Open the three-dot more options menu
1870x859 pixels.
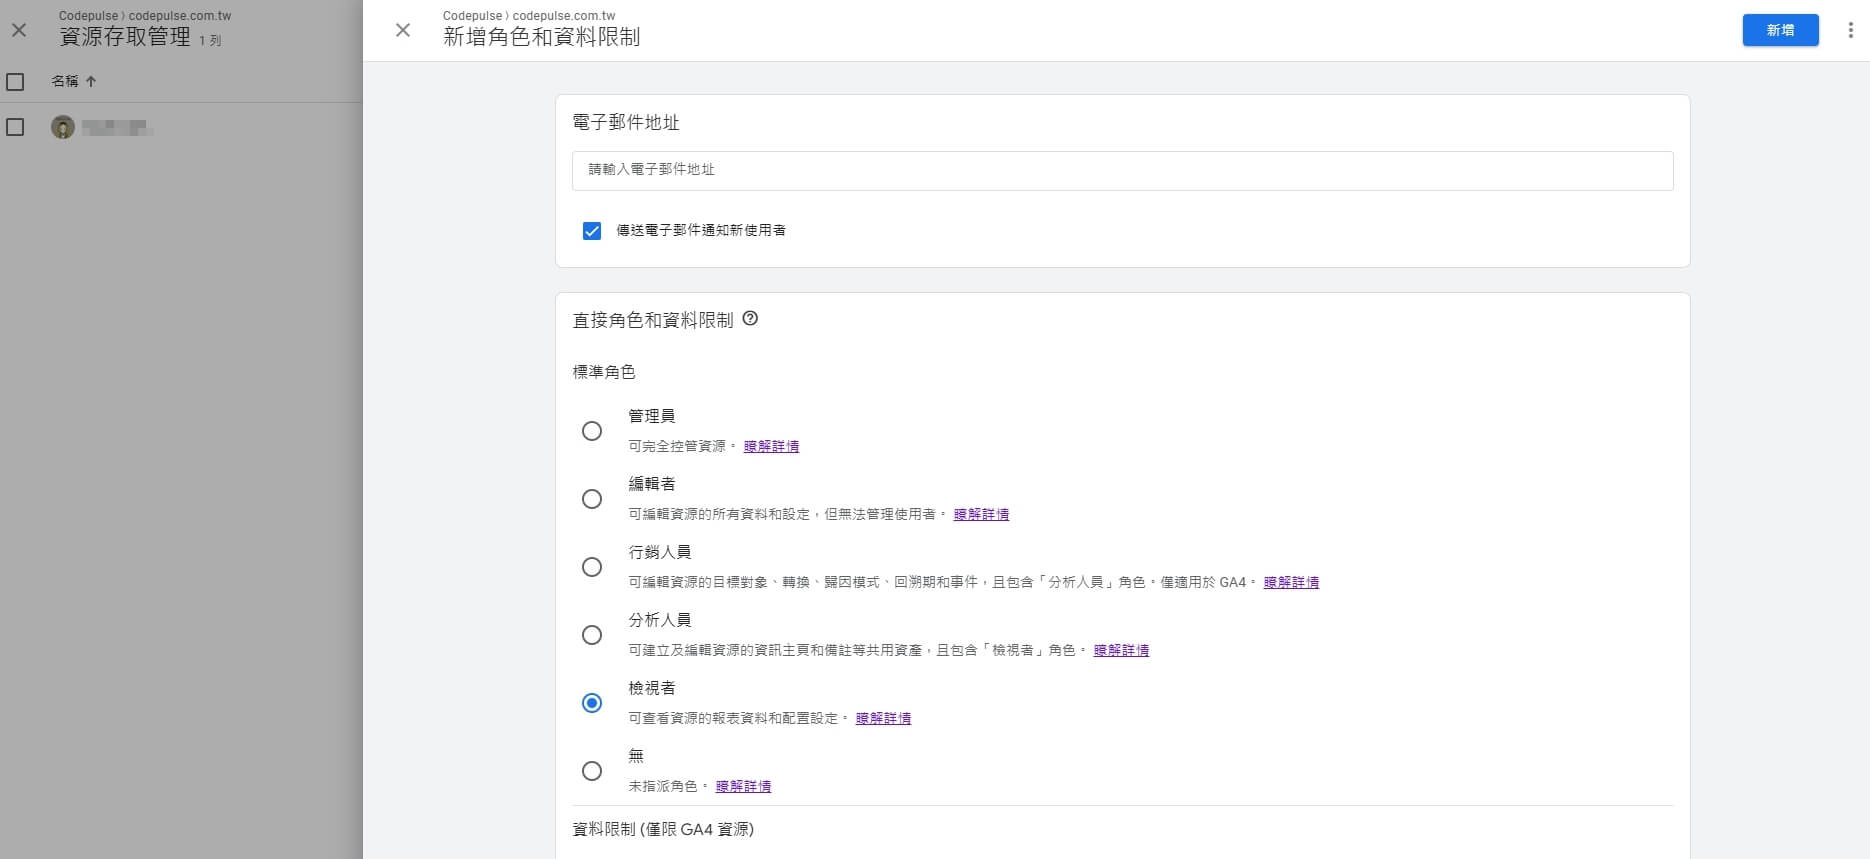click(x=1850, y=30)
